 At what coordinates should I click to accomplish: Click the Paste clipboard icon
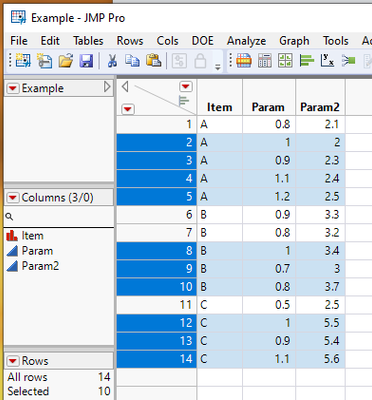pyautogui.click(x=154, y=61)
